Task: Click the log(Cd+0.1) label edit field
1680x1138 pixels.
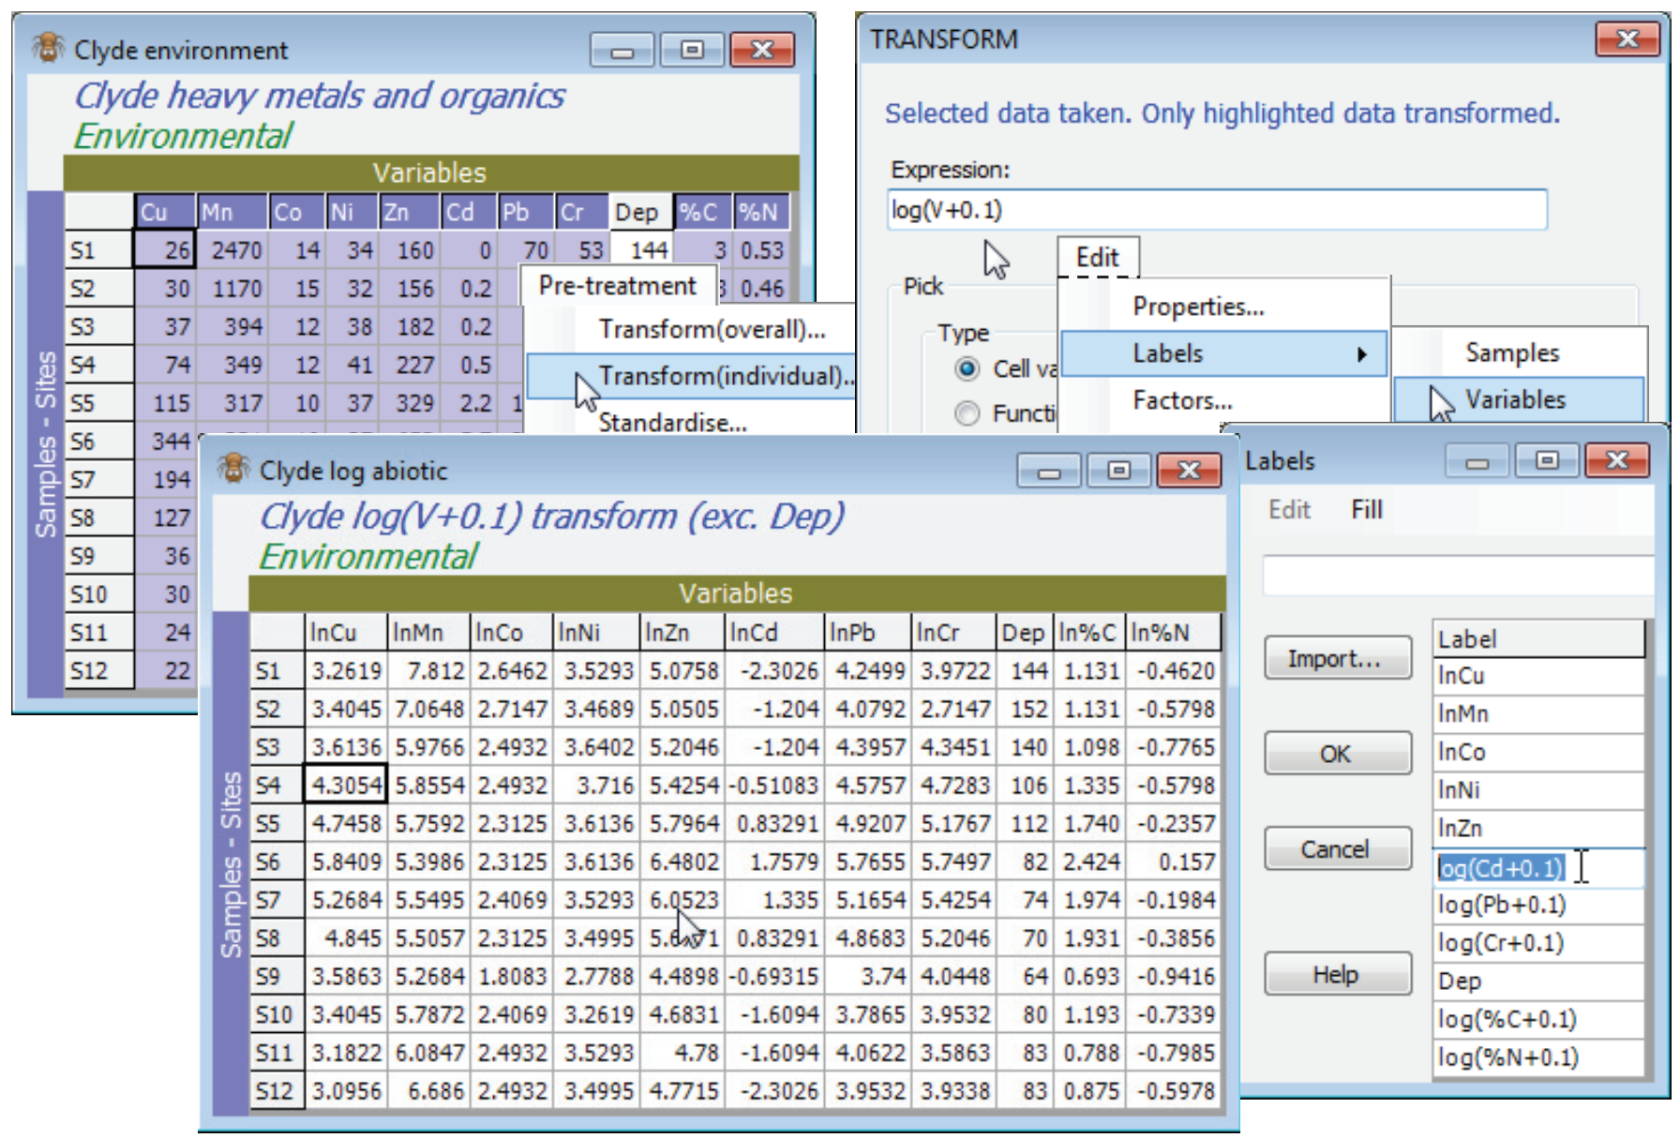Action: [1539, 868]
